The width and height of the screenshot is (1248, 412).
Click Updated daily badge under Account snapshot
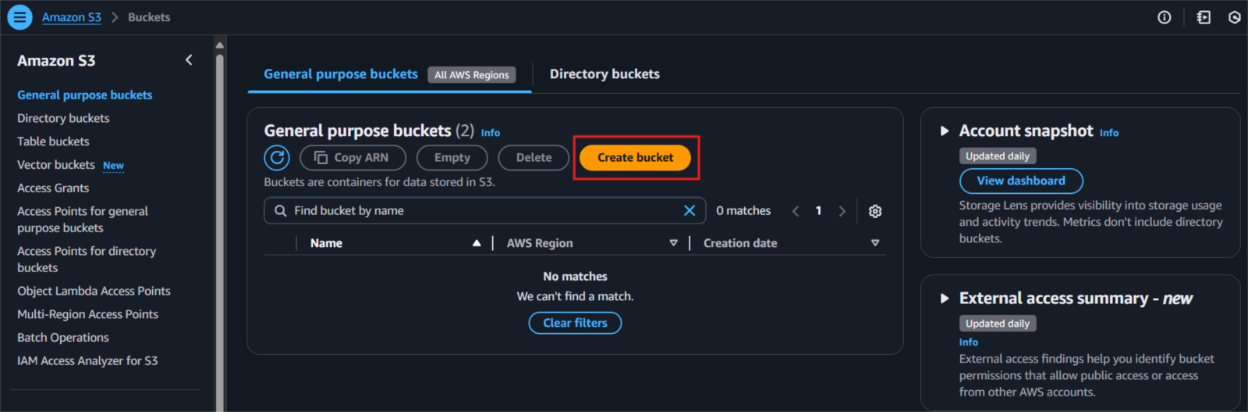point(998,156)
